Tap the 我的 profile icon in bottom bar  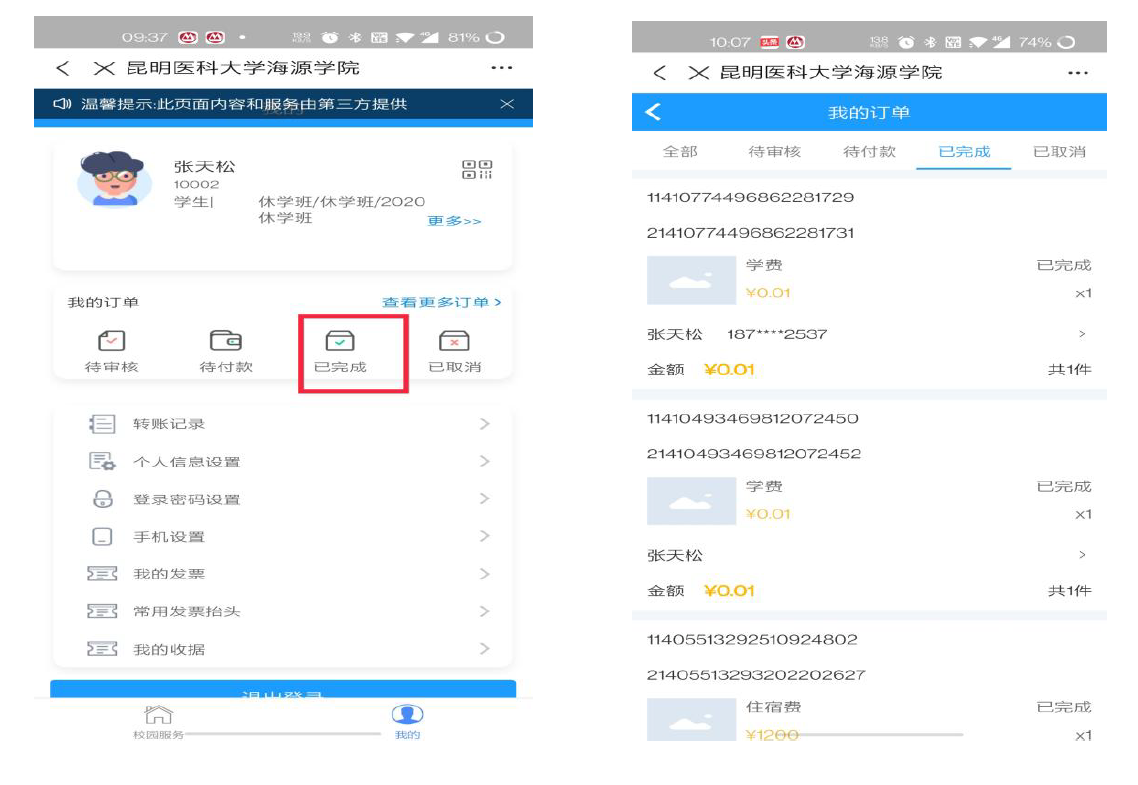(407, 716)
